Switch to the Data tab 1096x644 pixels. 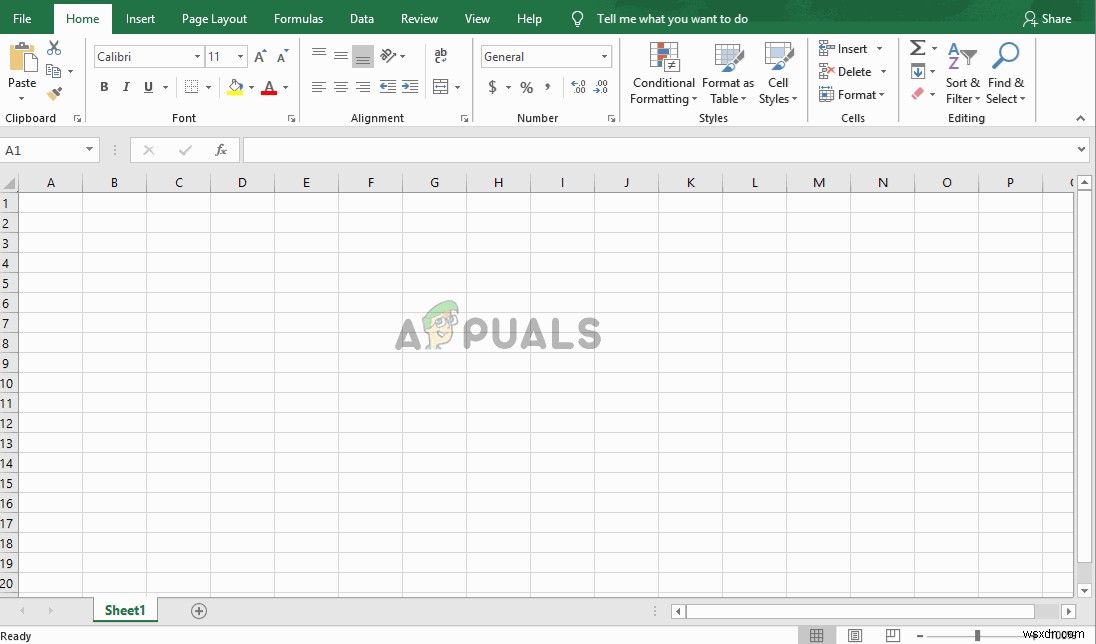coord(361,19)
